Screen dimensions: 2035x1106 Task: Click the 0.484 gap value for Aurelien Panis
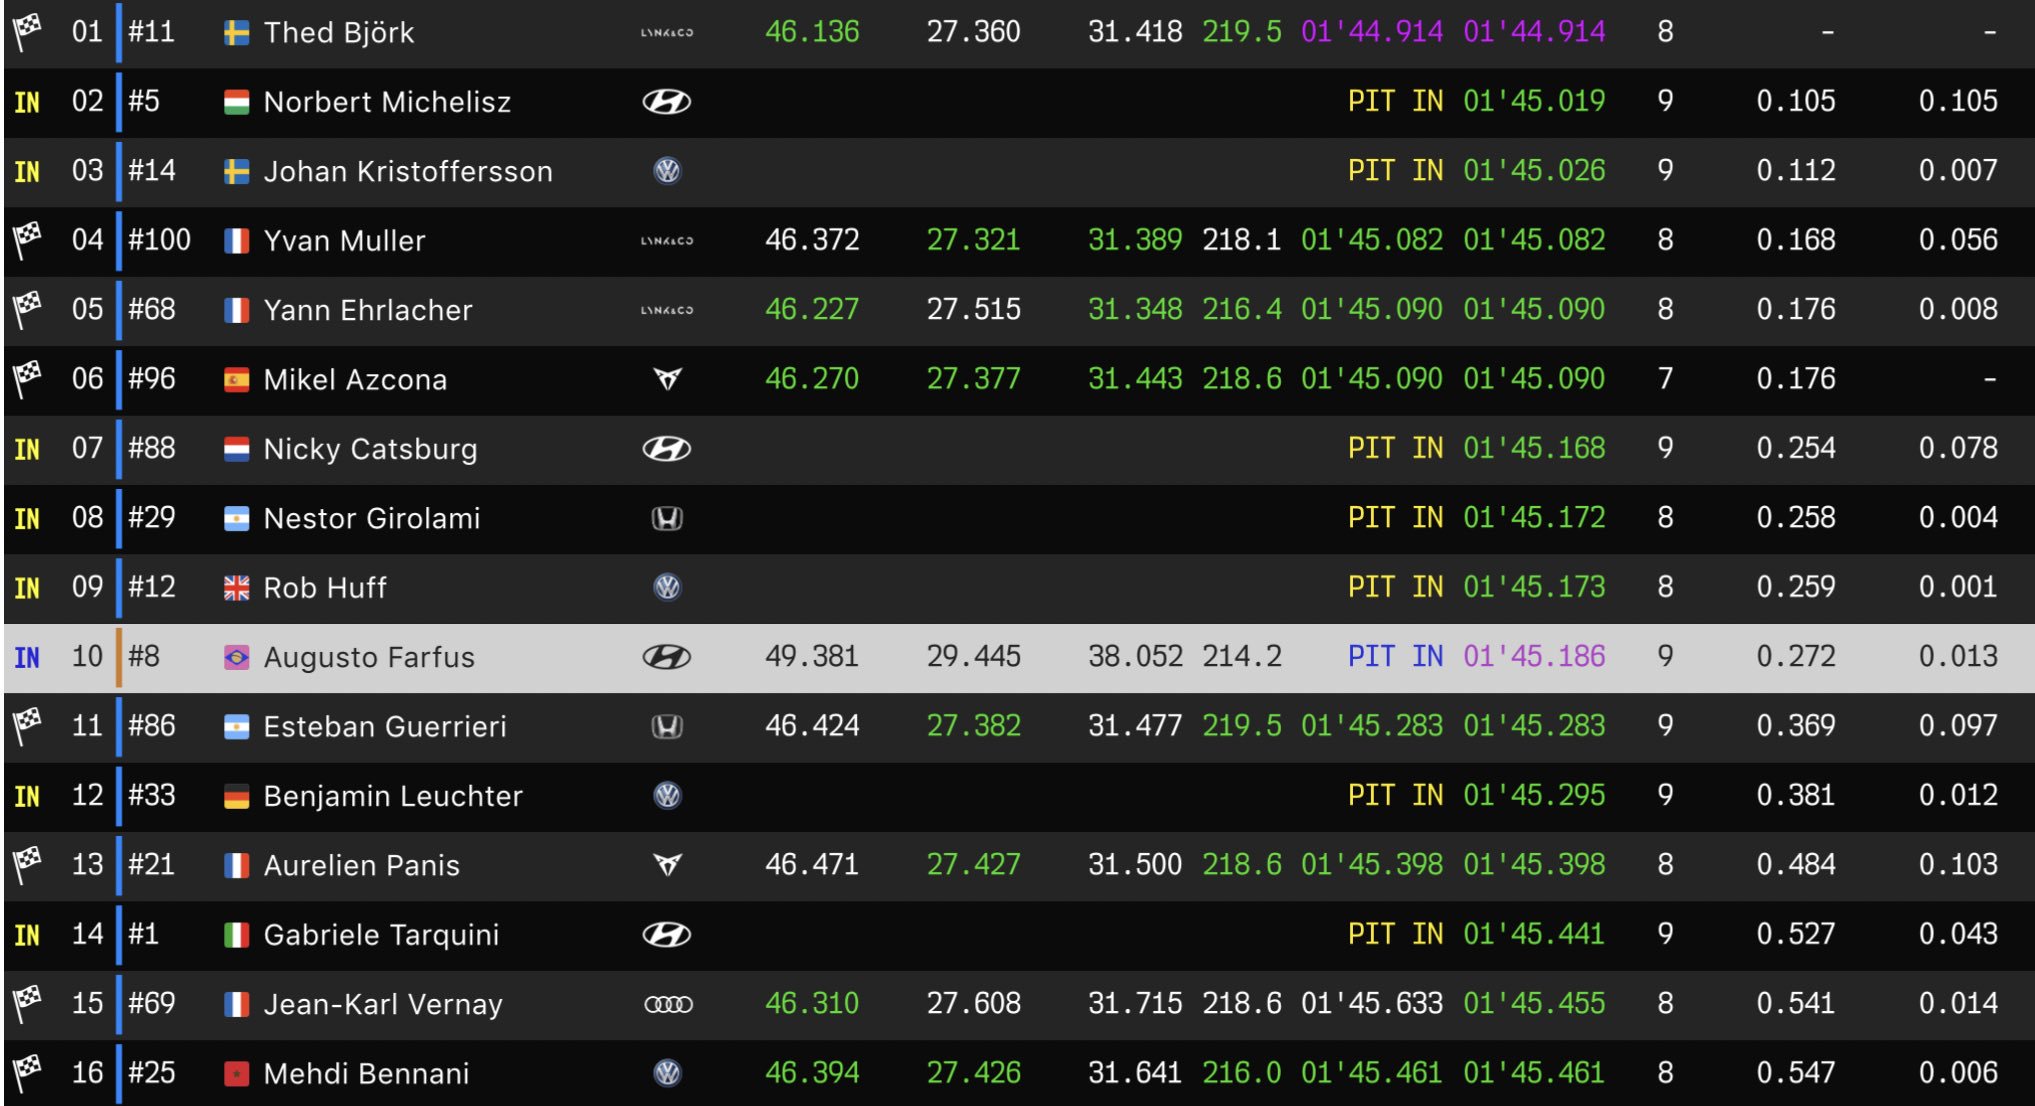1795,864
